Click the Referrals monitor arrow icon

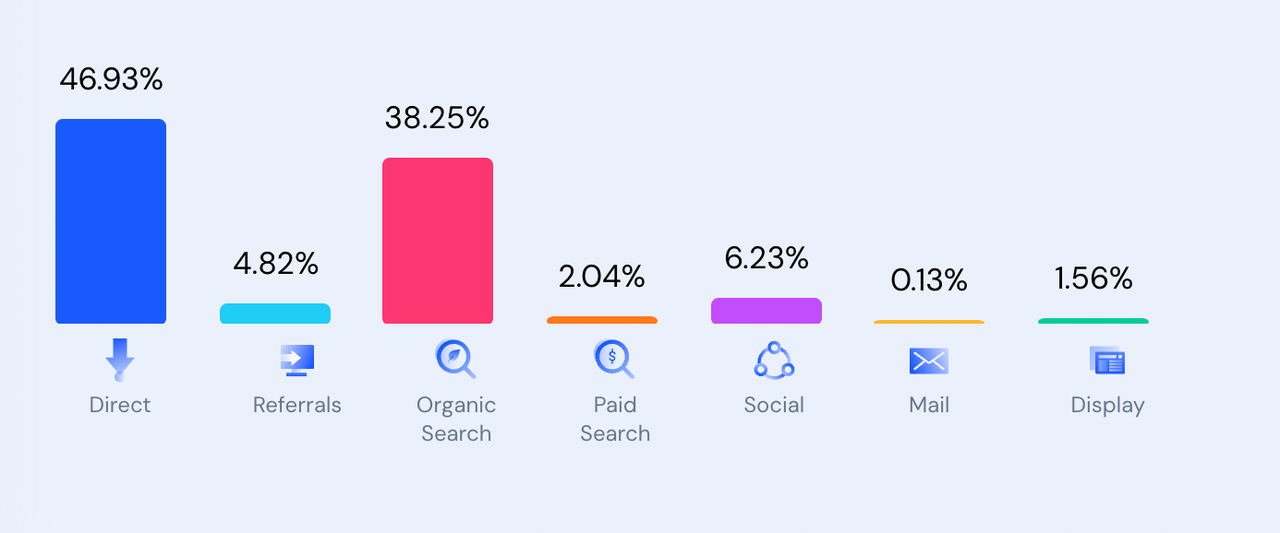point(297,360)
